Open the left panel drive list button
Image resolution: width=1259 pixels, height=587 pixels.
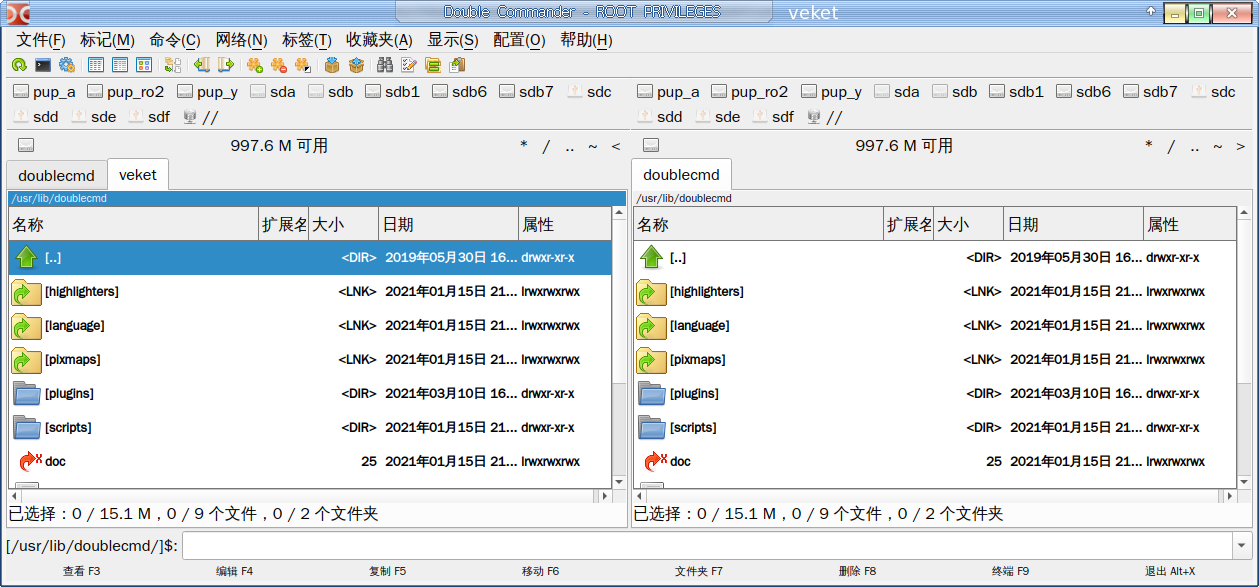(x=25, y=146)
